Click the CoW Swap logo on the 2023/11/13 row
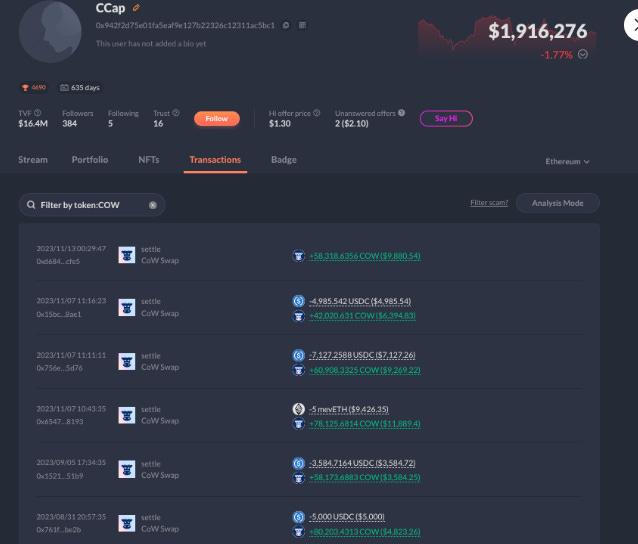This screenshot has height=544, width=638. point(127,255)
